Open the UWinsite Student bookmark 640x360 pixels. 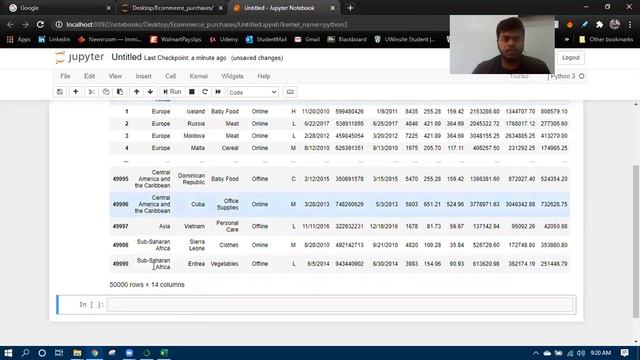pos(405,39)
